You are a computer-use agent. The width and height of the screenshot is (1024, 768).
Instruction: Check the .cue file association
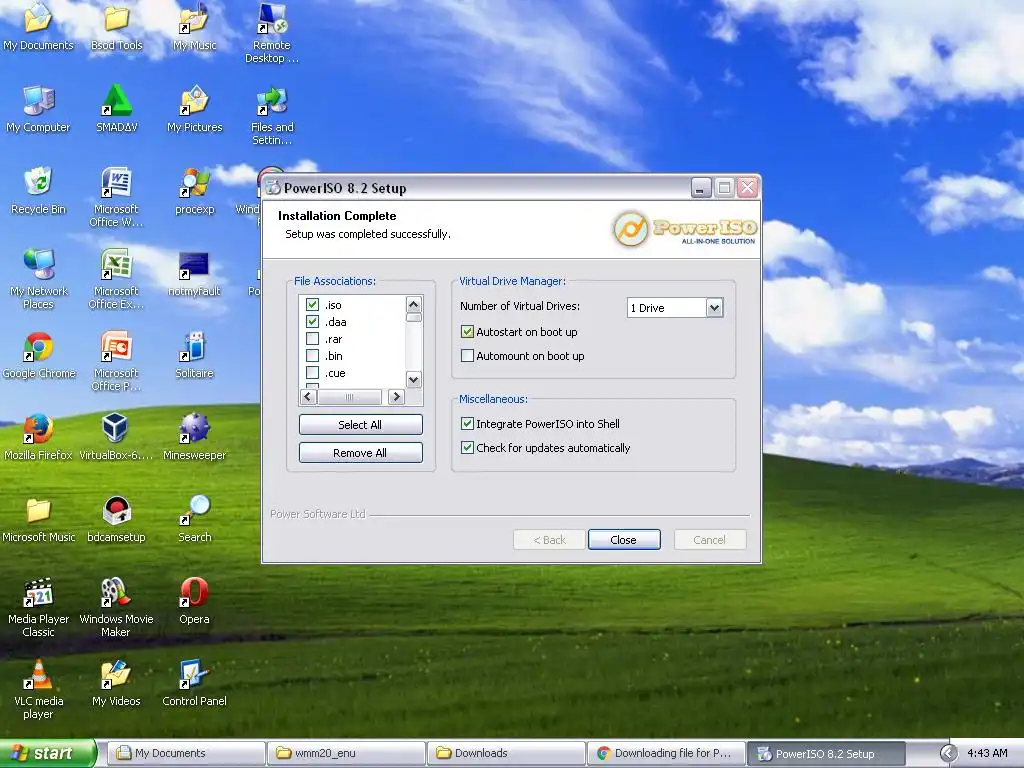312,373
